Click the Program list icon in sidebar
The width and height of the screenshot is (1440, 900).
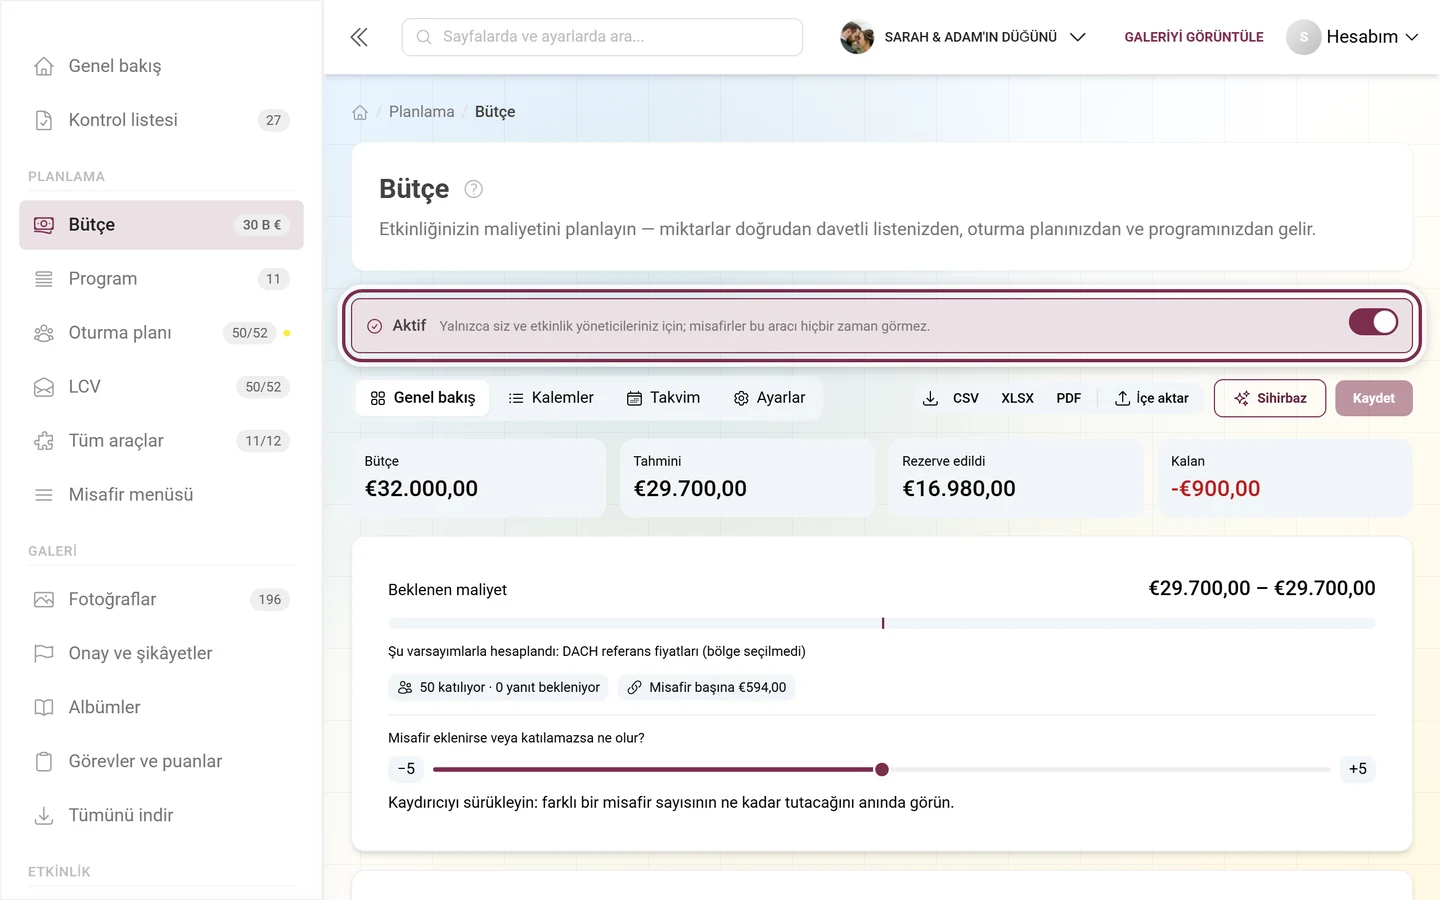click(x=44, y=279)
